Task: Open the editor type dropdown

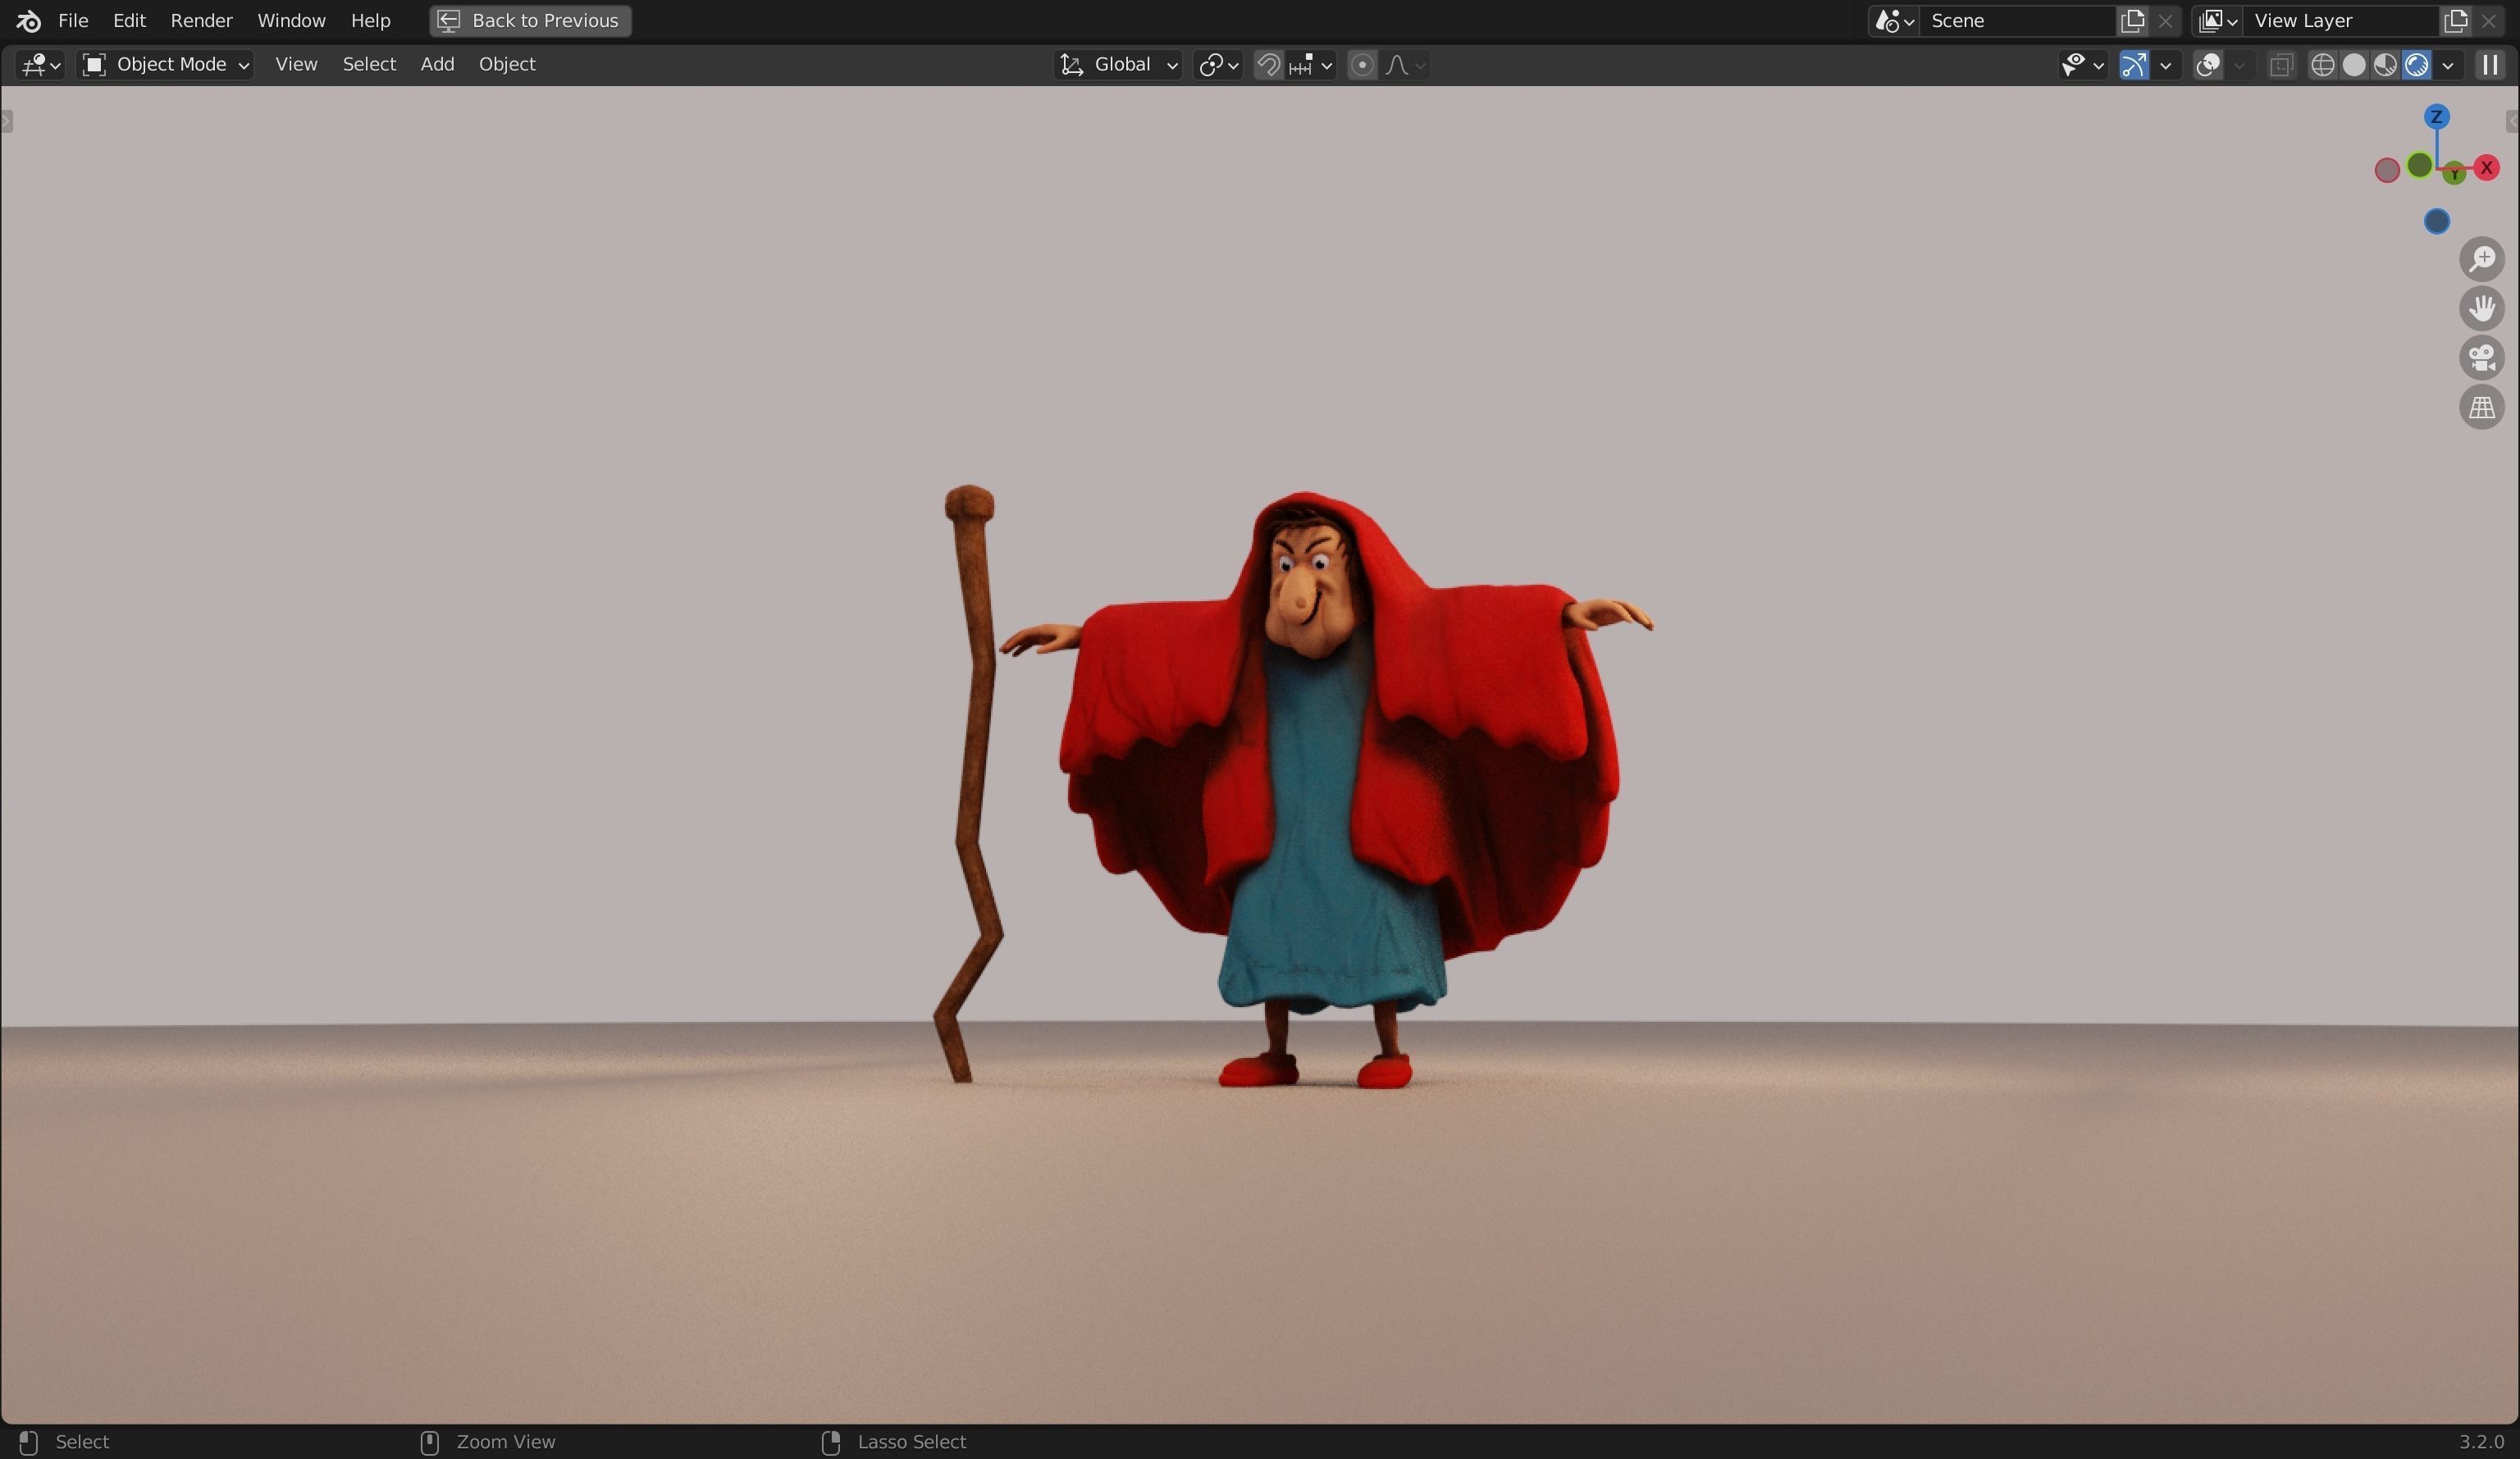Action: (41, 65)
